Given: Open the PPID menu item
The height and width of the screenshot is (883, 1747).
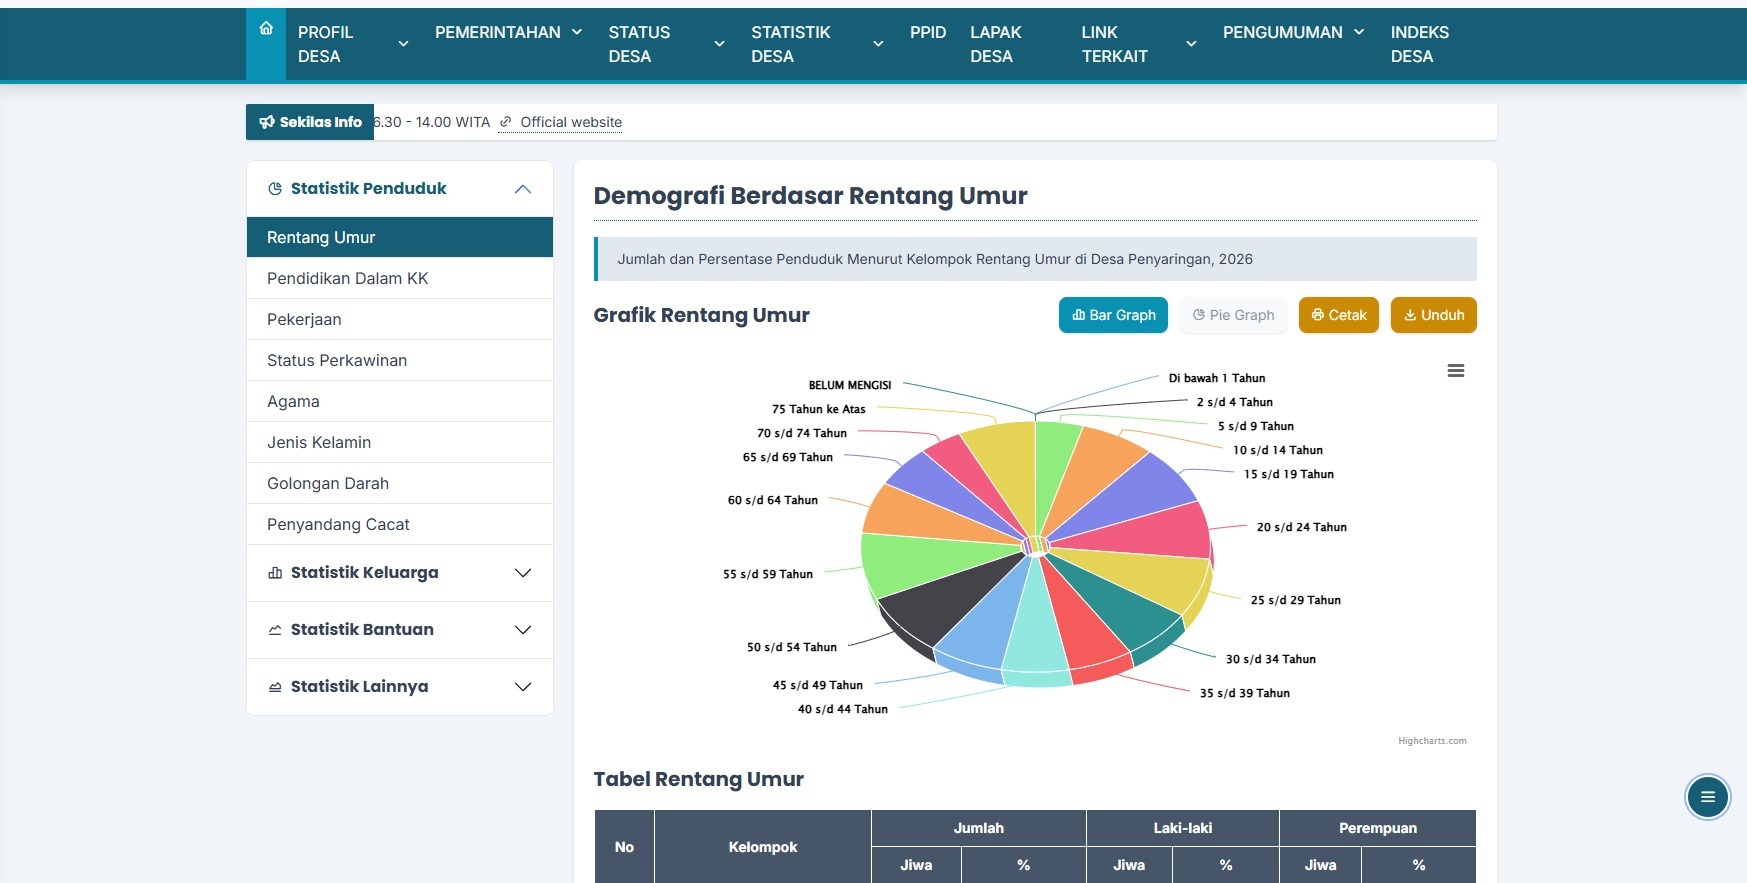Looking at the screenshot, I should 928,32.
